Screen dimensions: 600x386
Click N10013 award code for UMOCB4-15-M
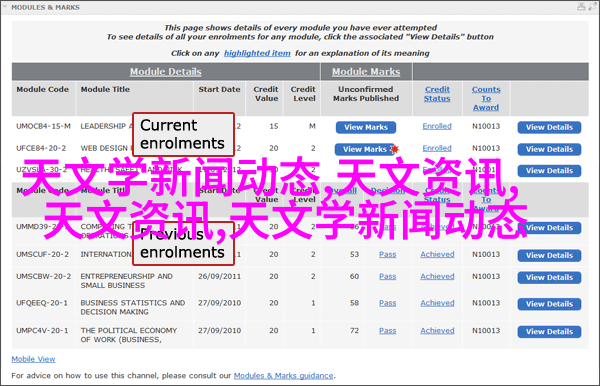click(486, 126)
